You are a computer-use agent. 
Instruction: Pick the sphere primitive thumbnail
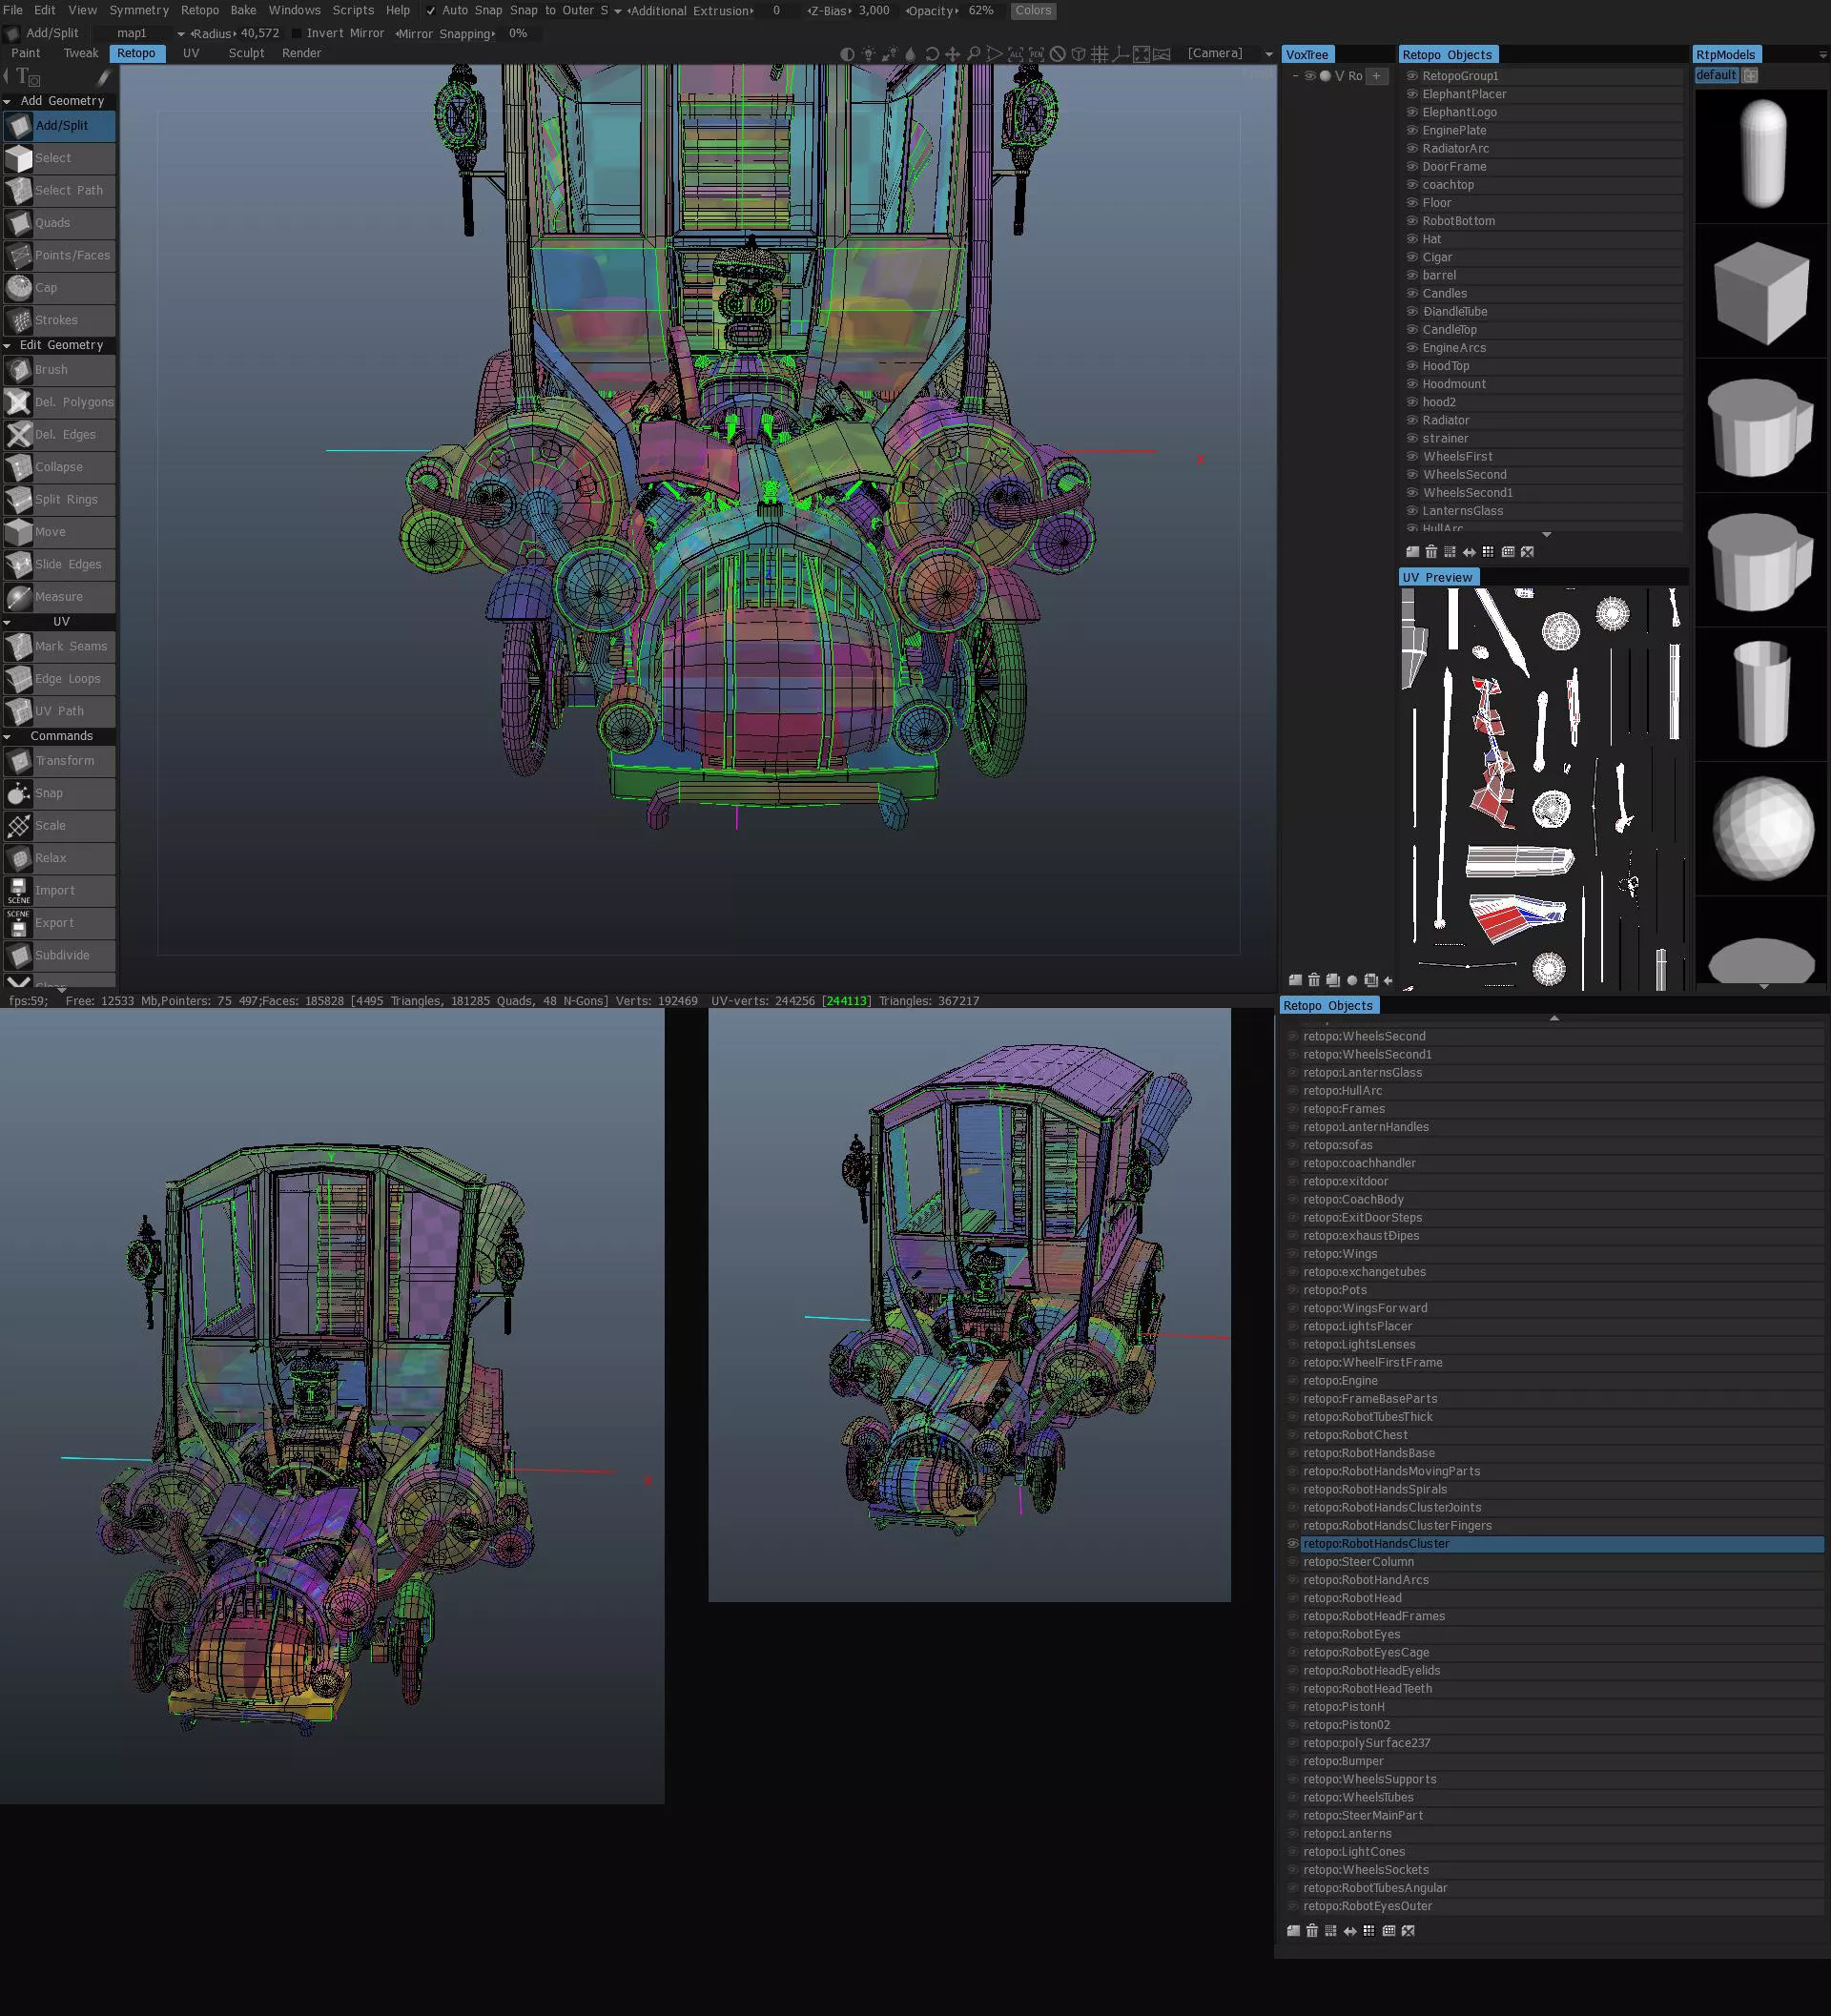coord(1762,828)
